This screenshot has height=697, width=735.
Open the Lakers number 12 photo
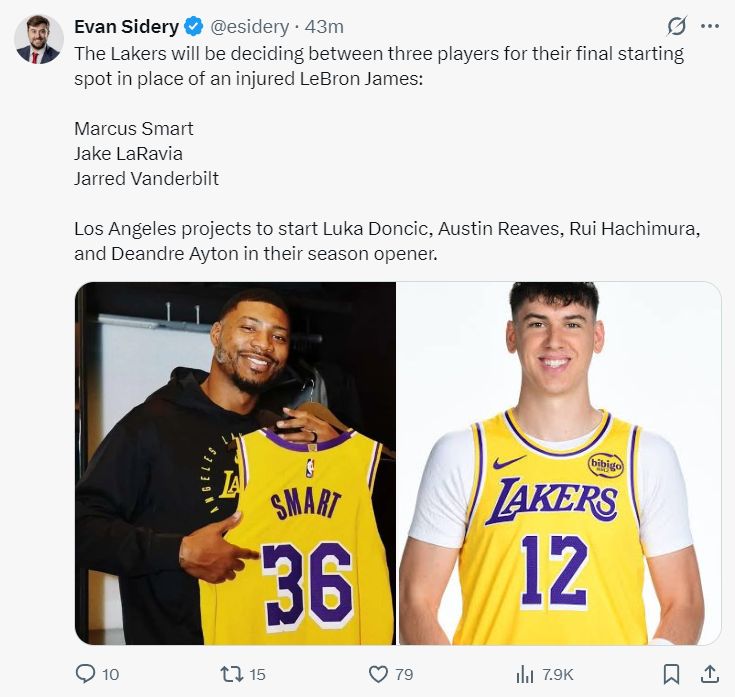tap(560, 463)
